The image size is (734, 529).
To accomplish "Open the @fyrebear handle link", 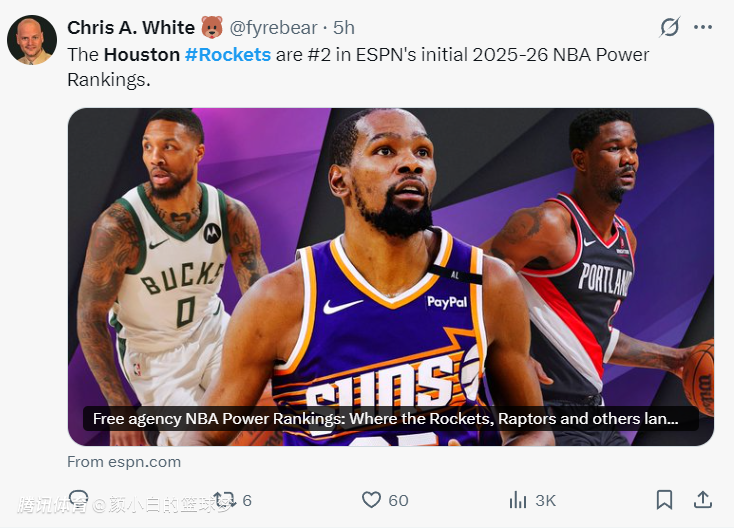I will 274,27.
